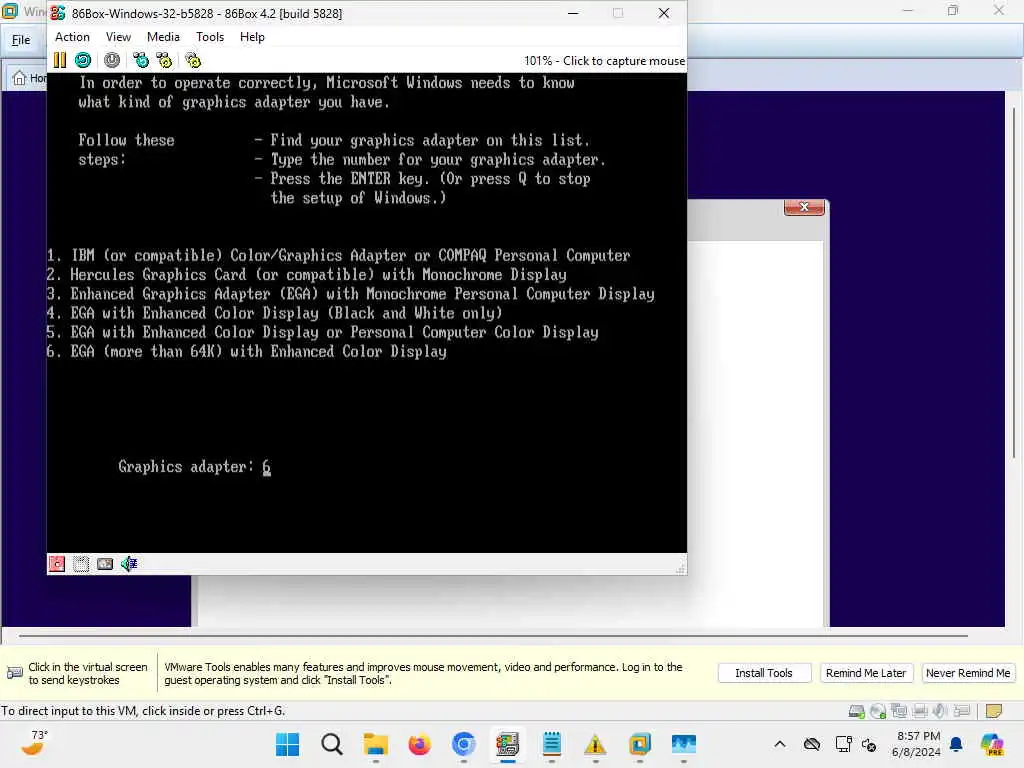Open File Explorer from the taskbar
This screenshot has height=768, width=1024.
pos(376,744)
